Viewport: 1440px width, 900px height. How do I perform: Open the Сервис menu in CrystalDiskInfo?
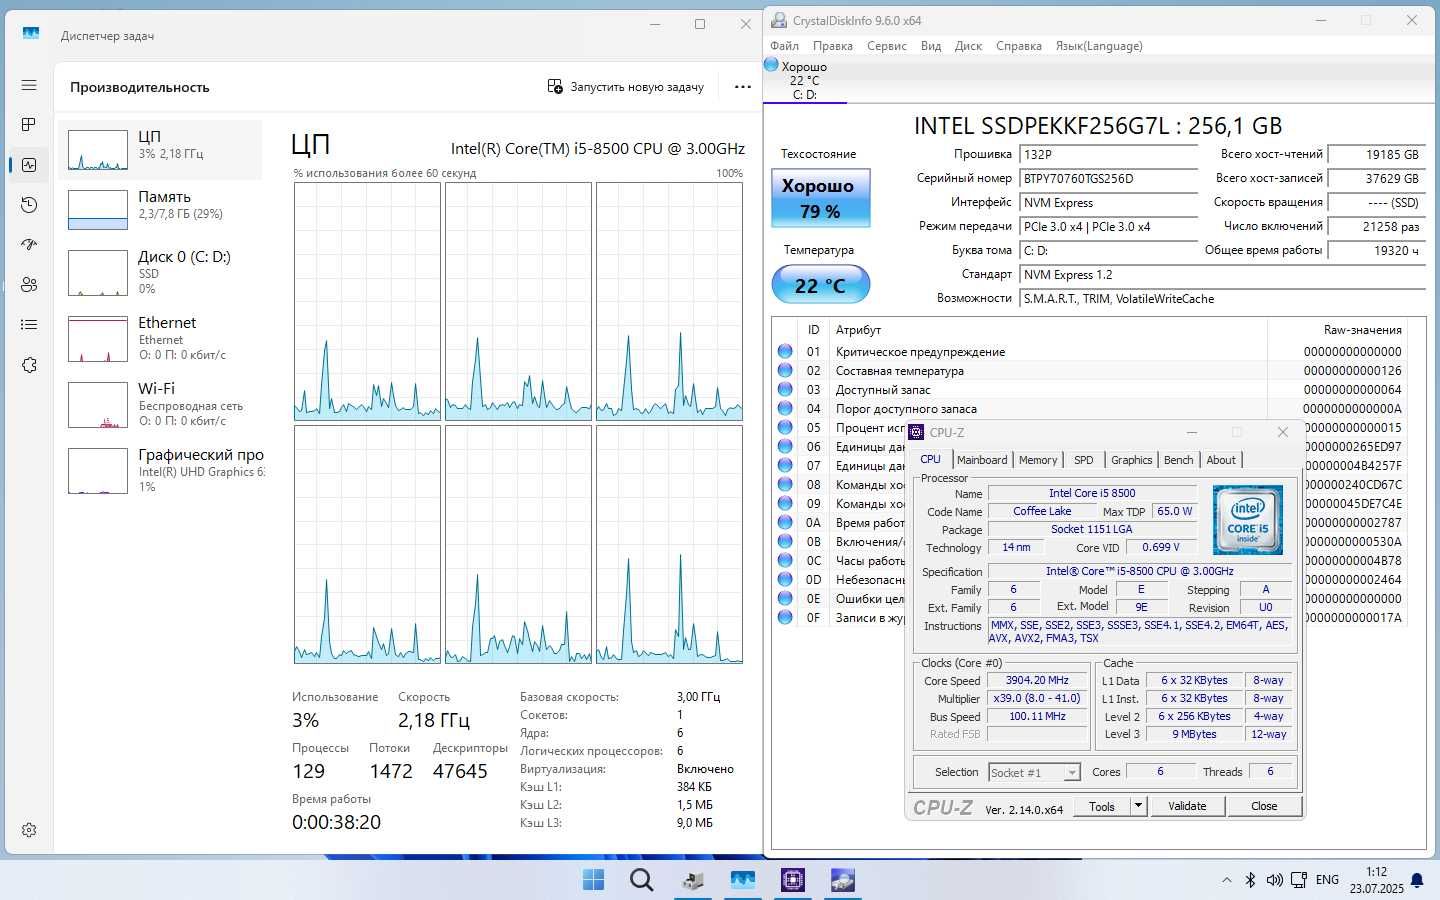[x=886, y=46]
